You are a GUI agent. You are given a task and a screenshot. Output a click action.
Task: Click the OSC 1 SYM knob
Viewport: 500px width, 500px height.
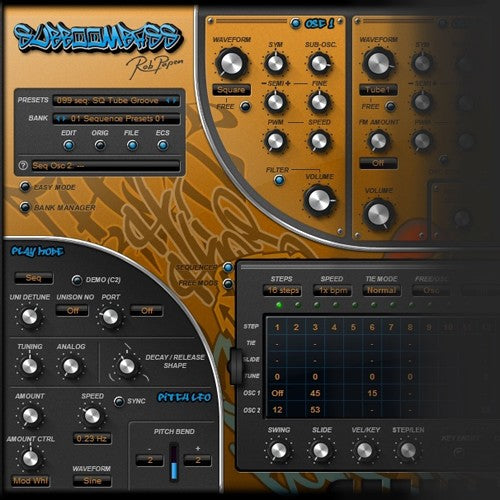point(275,63)
